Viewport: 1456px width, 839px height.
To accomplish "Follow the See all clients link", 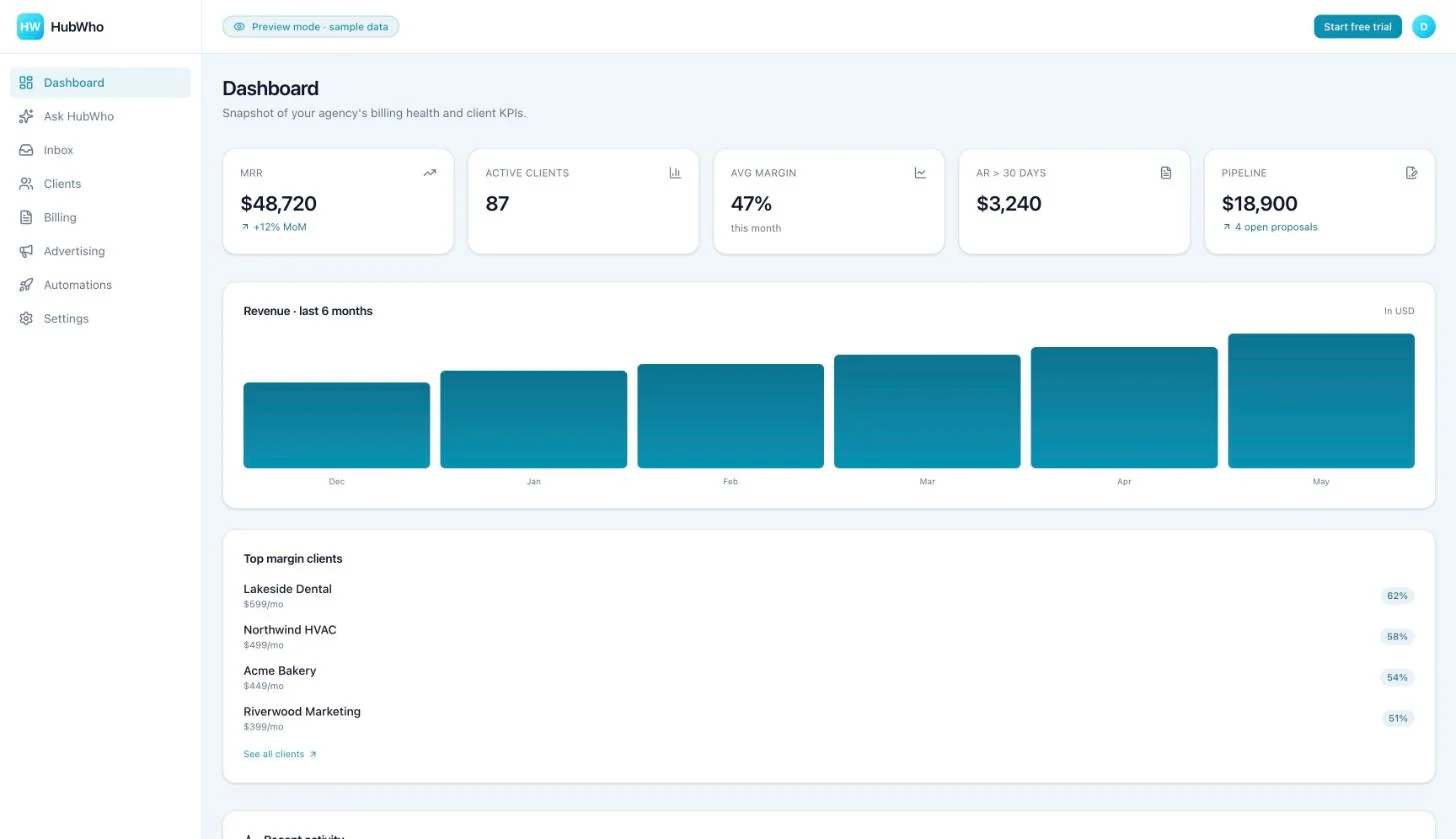I will 280,754.
